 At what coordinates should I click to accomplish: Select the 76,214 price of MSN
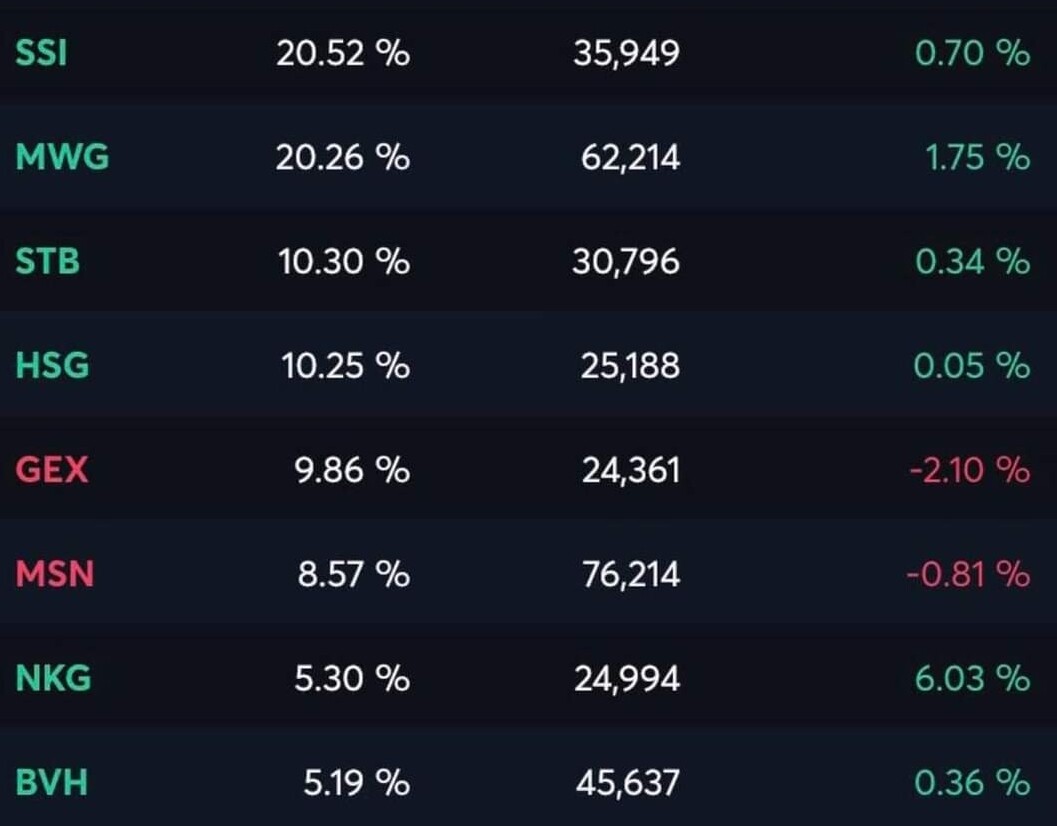(630, 574)
